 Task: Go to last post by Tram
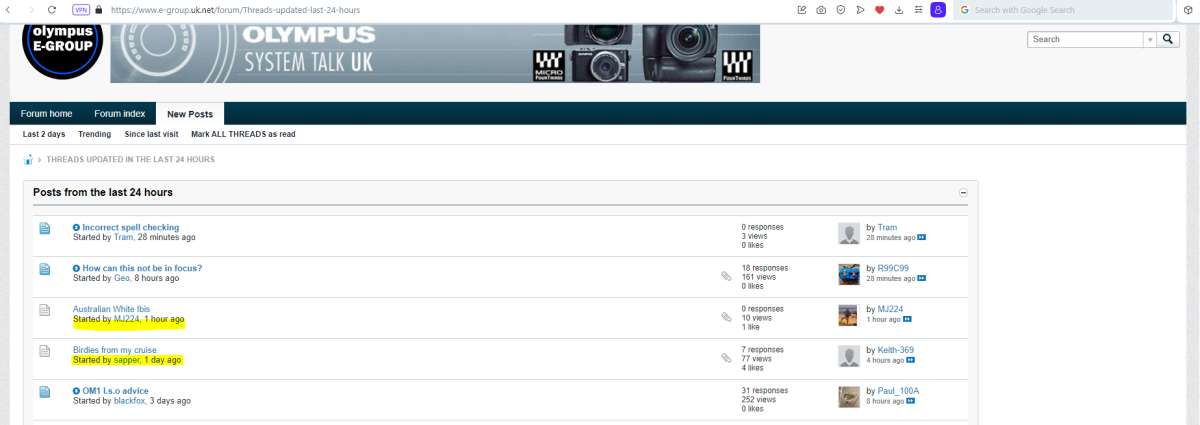pos(922,238)
